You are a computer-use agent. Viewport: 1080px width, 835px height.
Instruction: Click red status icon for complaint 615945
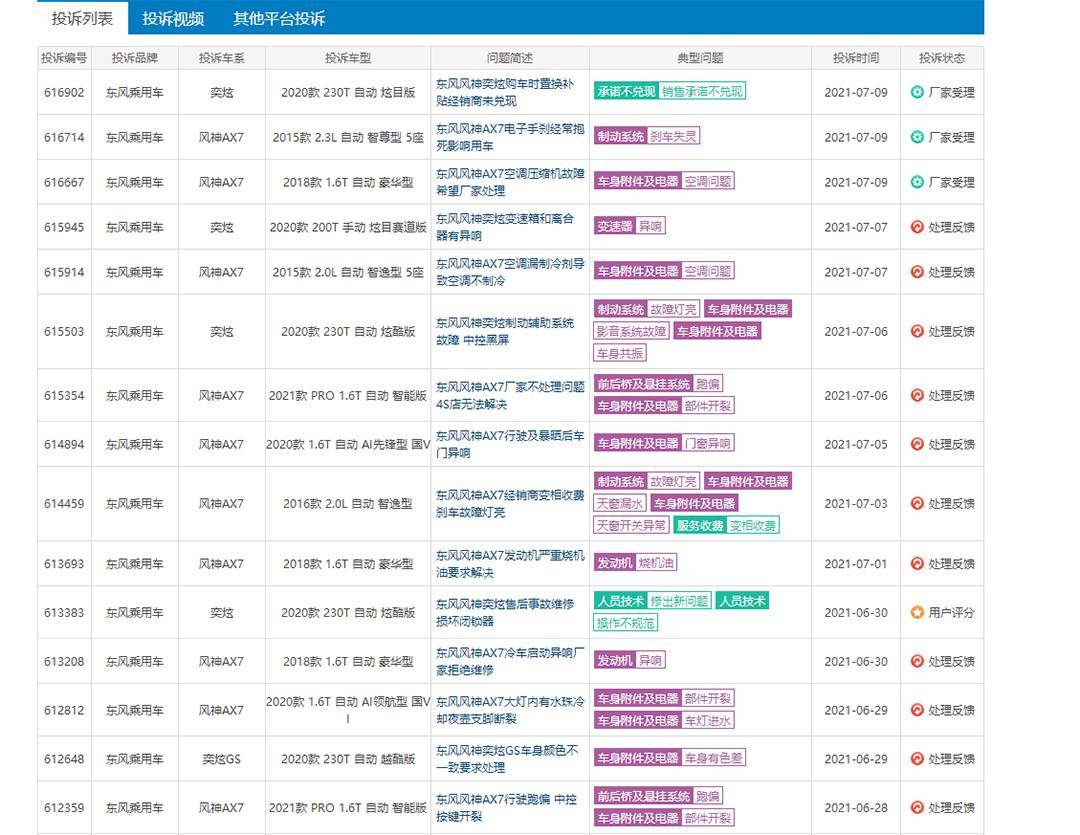click(x=917, y=227)
